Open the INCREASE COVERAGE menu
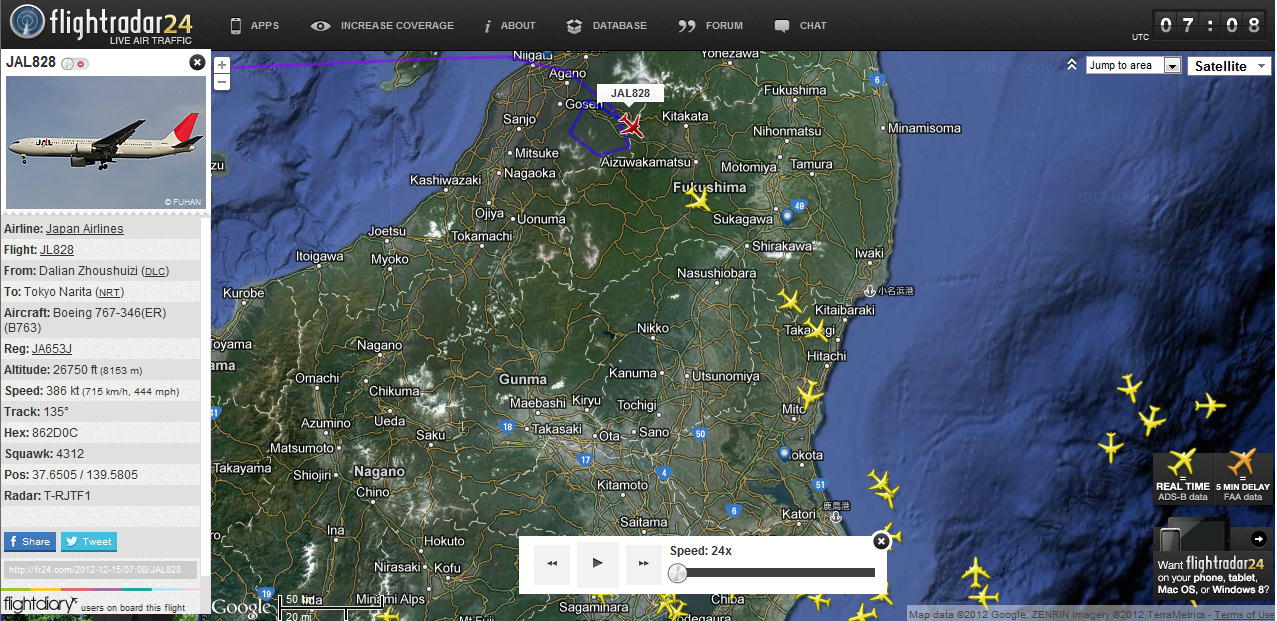The height and width of the screenshot is (621, 1277). click(382, 25)
